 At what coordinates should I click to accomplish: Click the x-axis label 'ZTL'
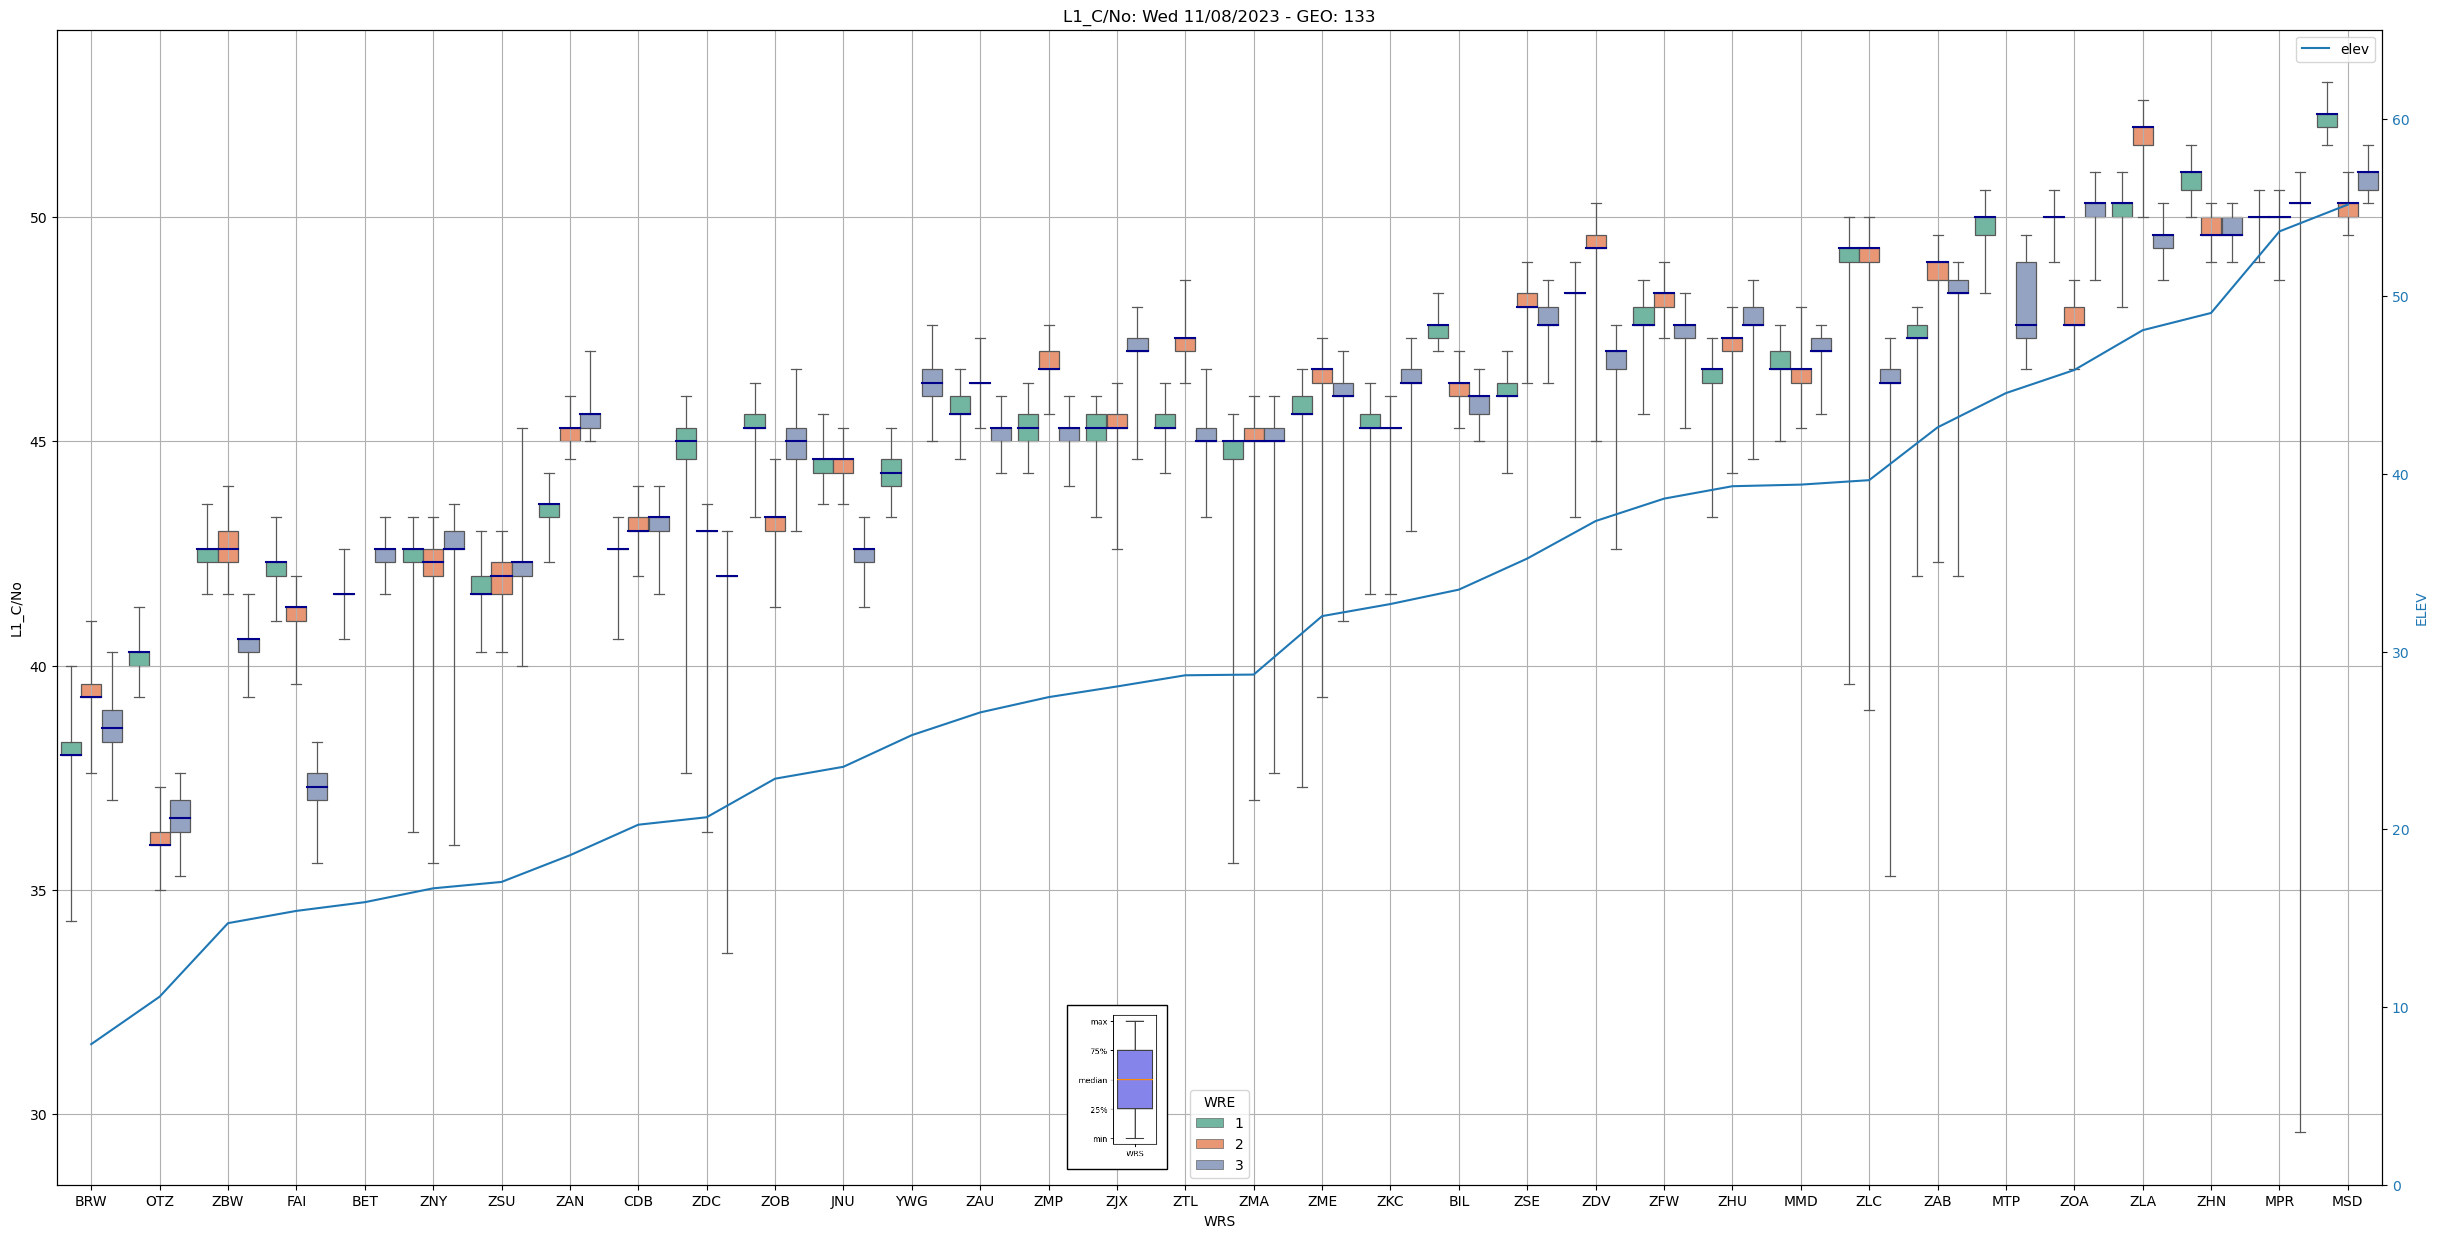pyautogui.click(x=1185, y=1201)
